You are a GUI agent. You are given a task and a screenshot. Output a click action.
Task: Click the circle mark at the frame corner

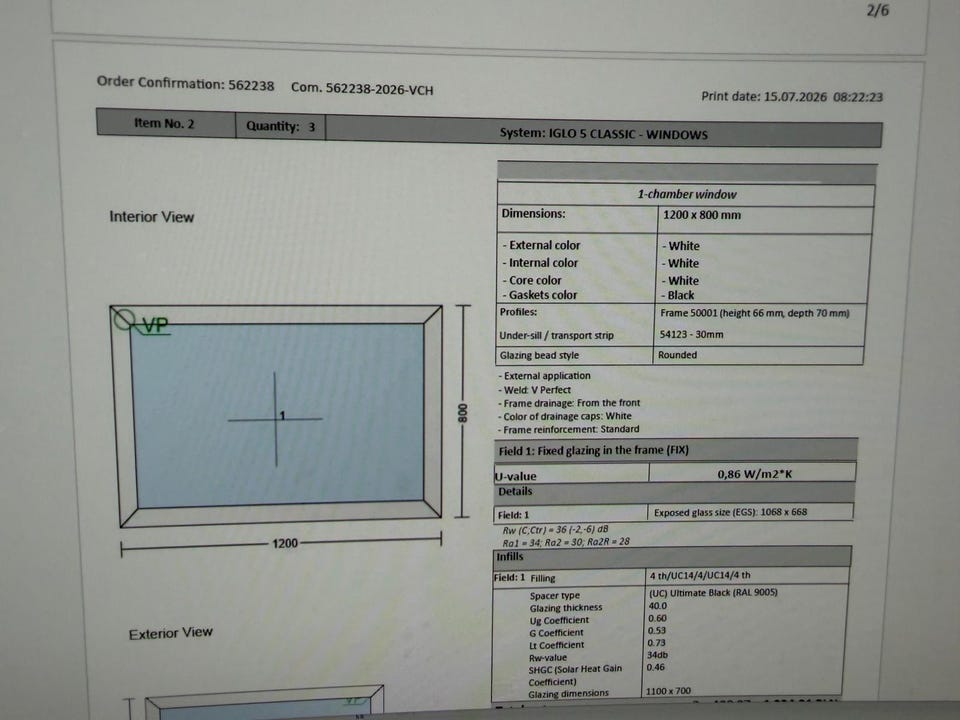tap(124, 319)
